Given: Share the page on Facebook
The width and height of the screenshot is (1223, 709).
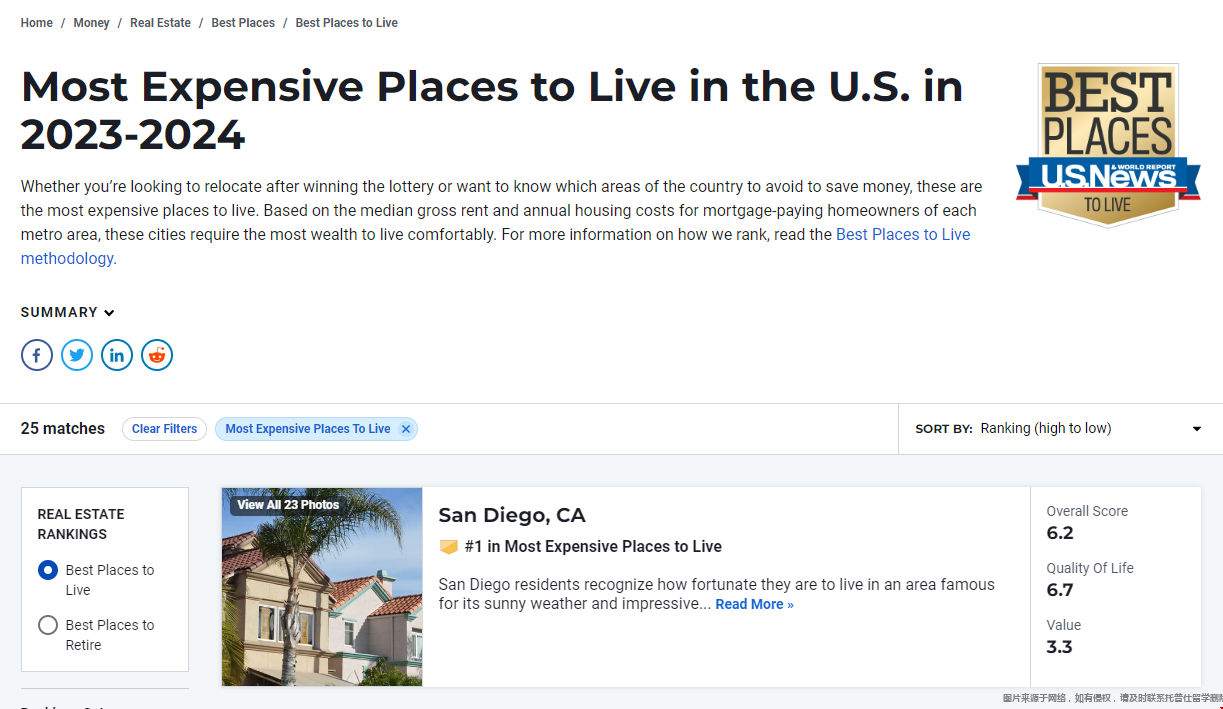Looking at the screenshot, I should [x=37, y=355].
